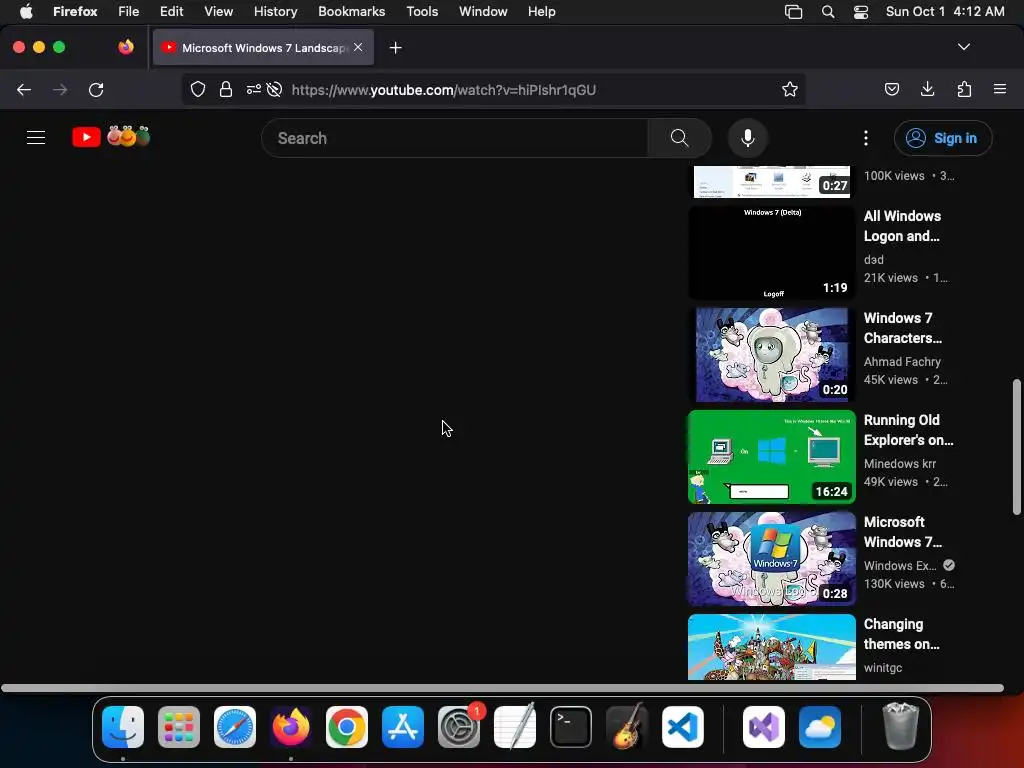This screenshot has height=768, width=1024.
Task: Open the History menu
Action: click(x=275, y=11)
